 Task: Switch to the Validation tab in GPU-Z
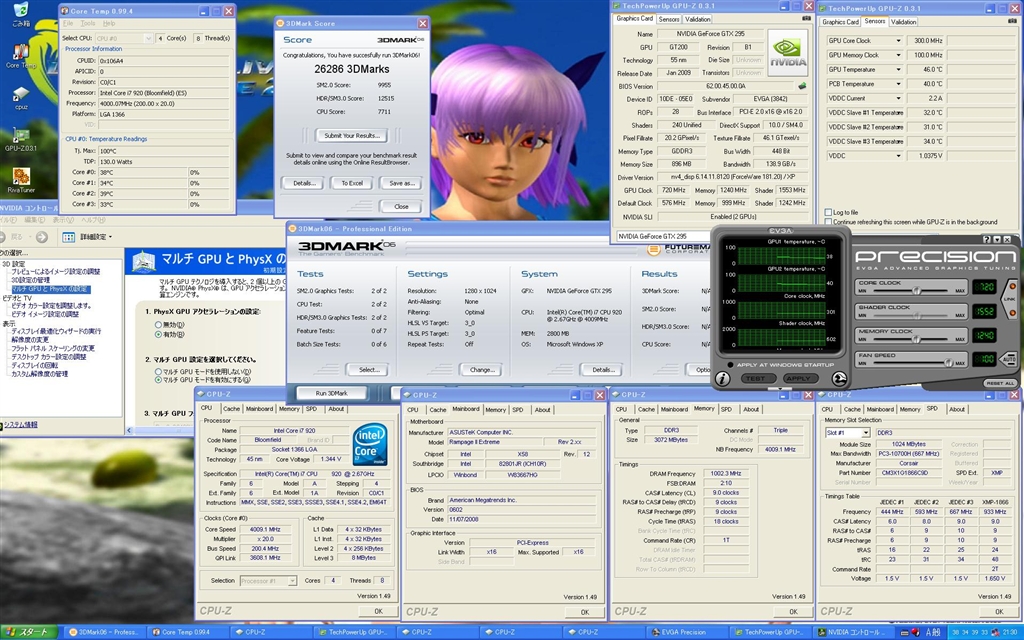coord(698,19)
